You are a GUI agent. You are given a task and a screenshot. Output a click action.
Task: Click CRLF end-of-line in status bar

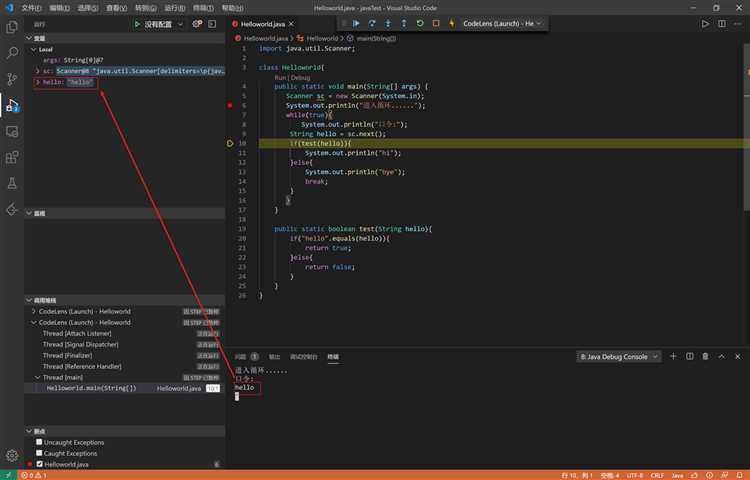point(657,475)
